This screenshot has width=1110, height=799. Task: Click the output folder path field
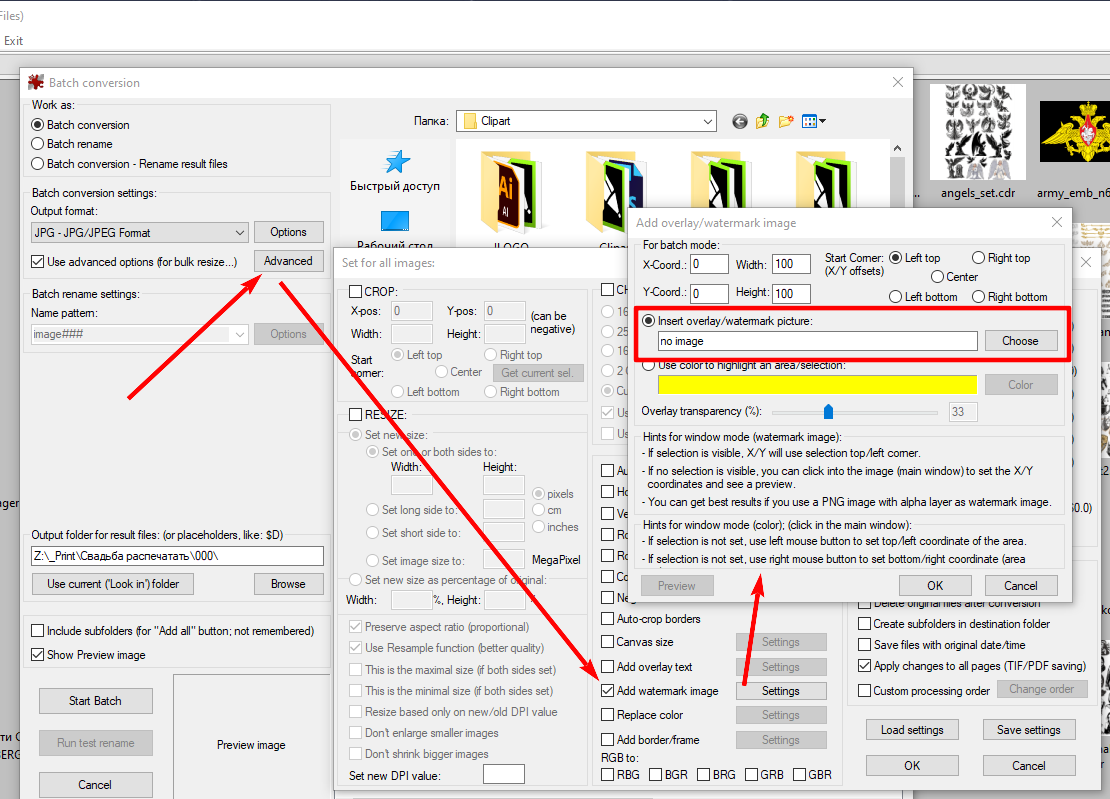(177, 556)
